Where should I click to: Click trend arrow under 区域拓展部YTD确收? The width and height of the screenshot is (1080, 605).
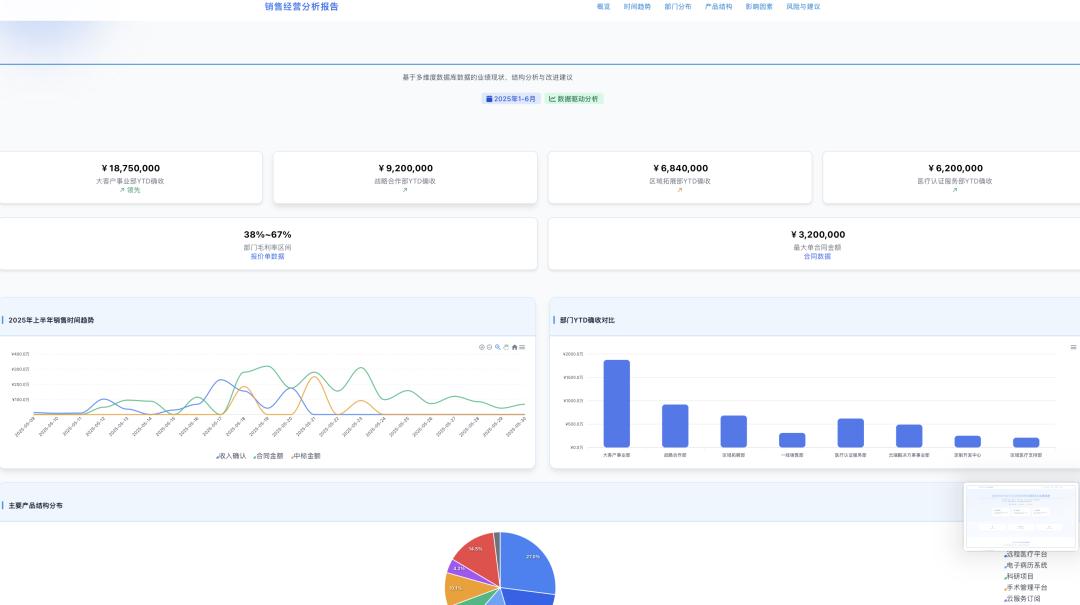[x=680, y=190]
